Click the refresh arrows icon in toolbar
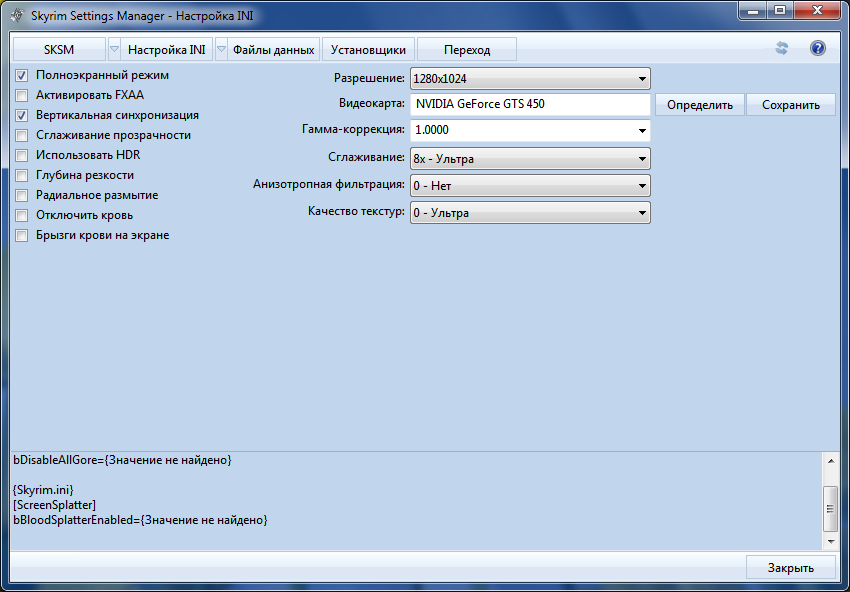This screenshot has height=592, width=850. click(x=782, y=49)
